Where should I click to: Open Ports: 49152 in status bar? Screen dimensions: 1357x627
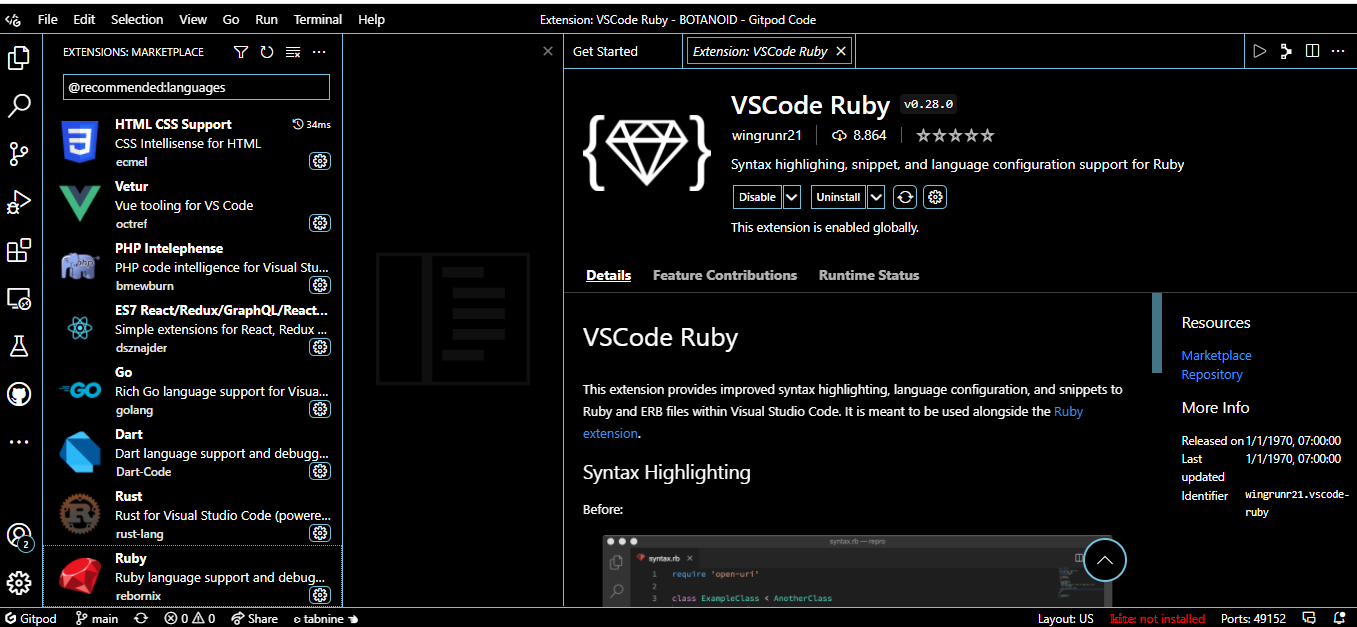pos(1252,618)
